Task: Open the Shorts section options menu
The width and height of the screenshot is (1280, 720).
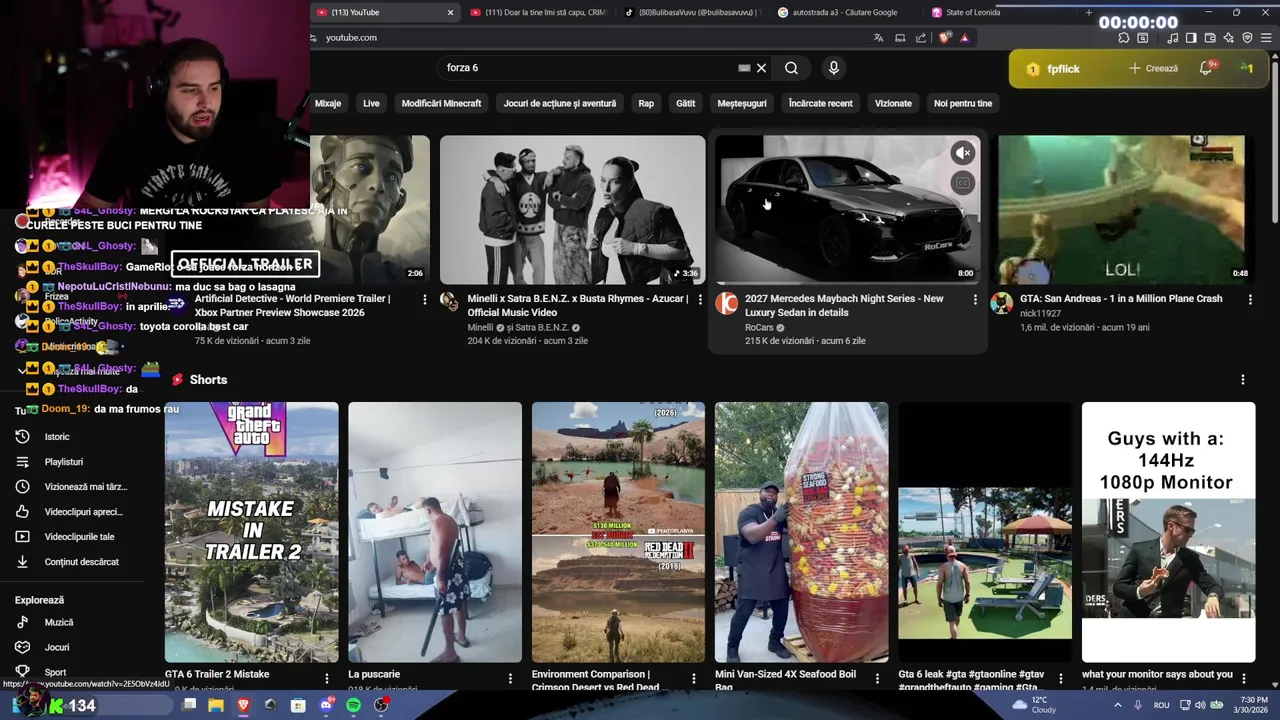Action: pyautogui.click(x=1243, y=380)
